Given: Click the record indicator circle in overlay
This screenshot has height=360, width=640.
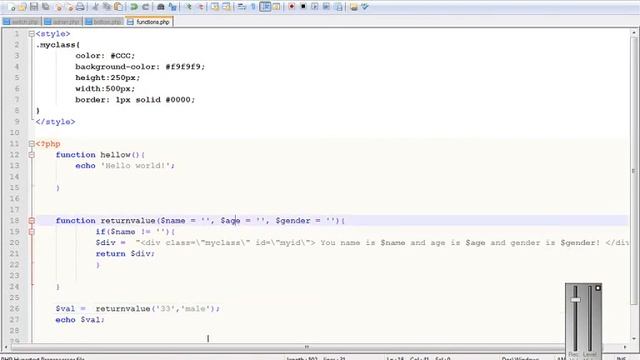Looking at the screenshot, I should tap(598, 288).
